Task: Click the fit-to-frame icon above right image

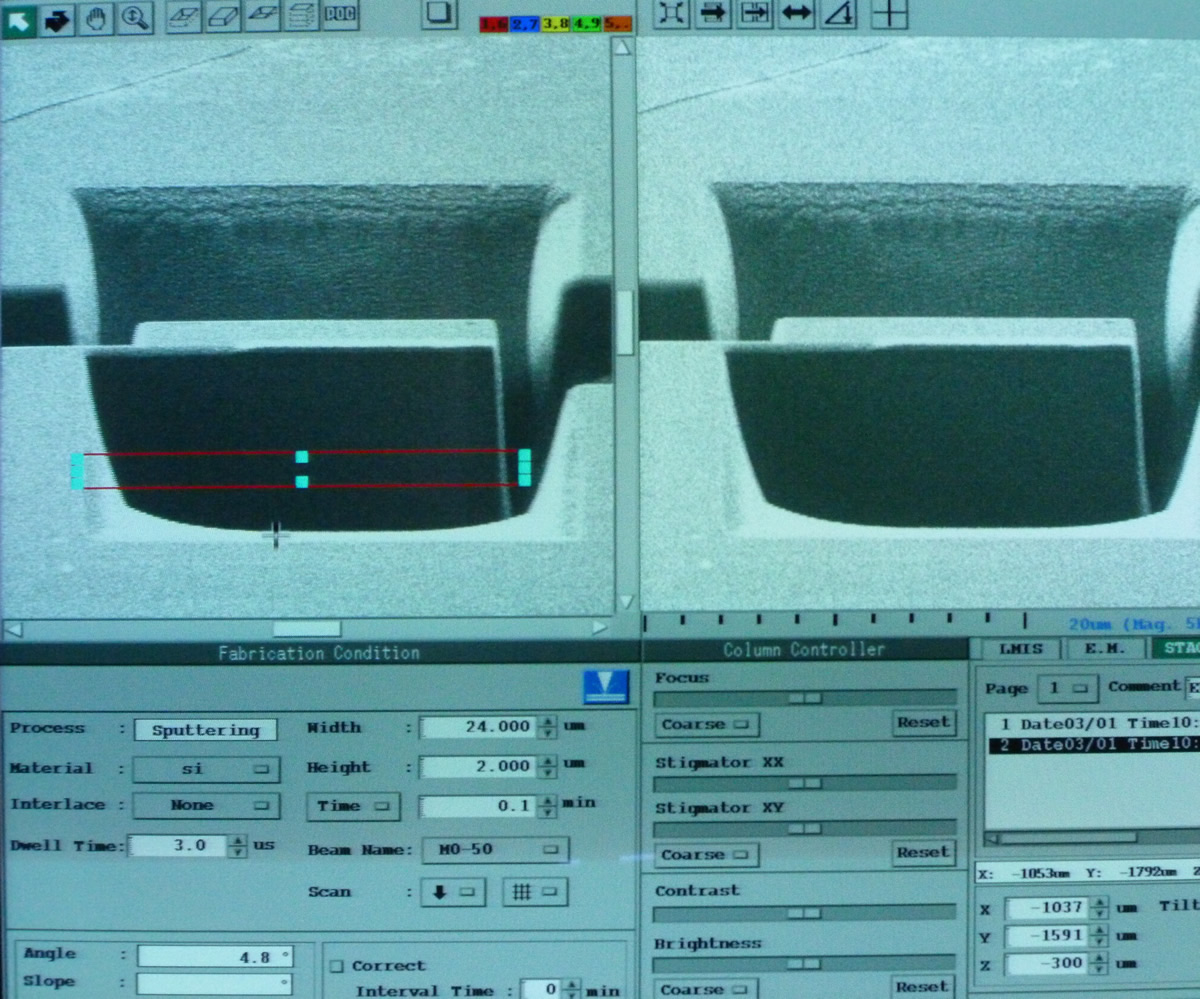Action: point(671,14)
